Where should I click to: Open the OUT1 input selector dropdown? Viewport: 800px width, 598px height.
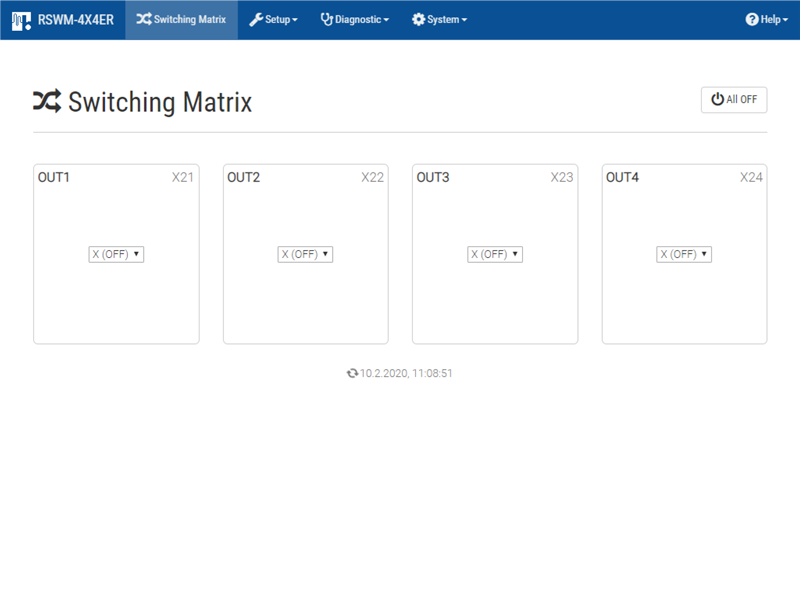click(116, 254)
